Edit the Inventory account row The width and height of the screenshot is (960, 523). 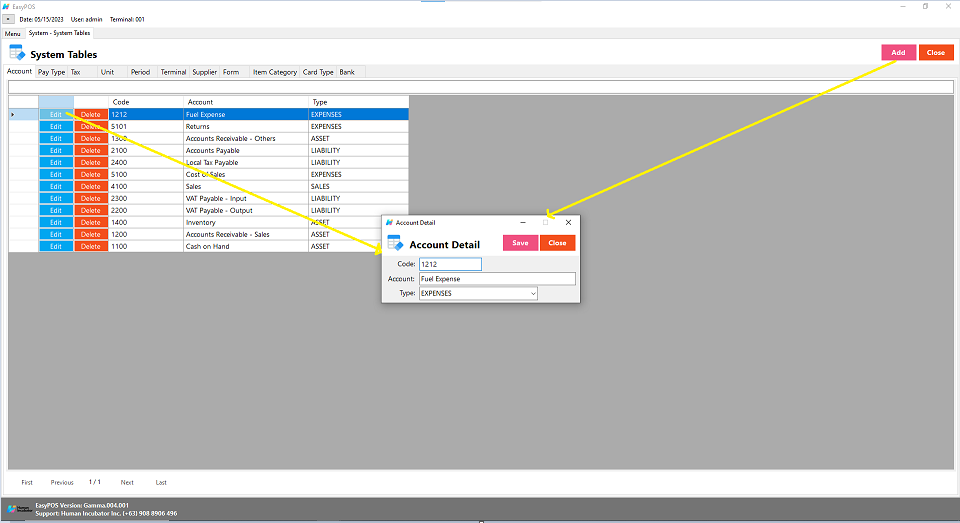pos(56,222)
